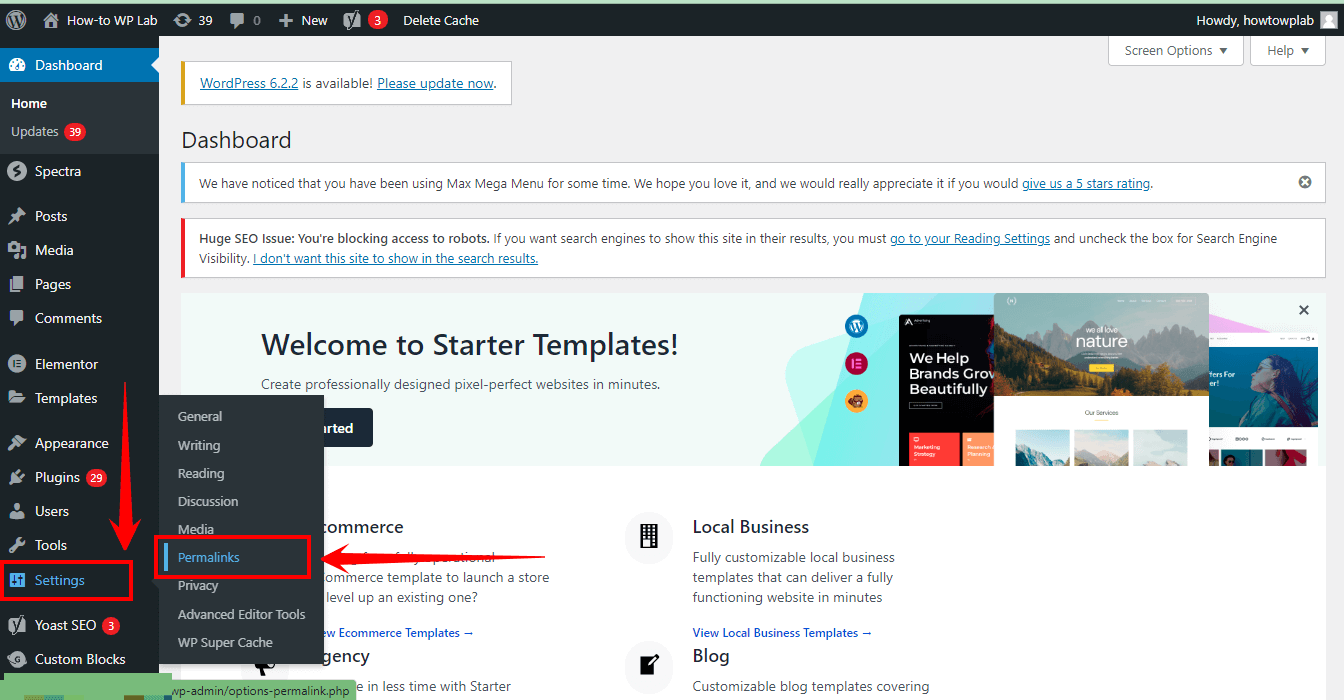
Task: Dismiss the Max Mega Menu rating notice
Action: [x=1304, y=182]
